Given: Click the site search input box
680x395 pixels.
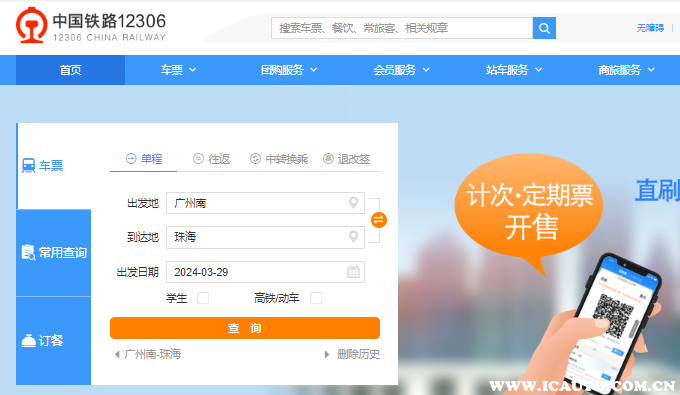Looking at the screenshot, I should click(x=402, y=28).
